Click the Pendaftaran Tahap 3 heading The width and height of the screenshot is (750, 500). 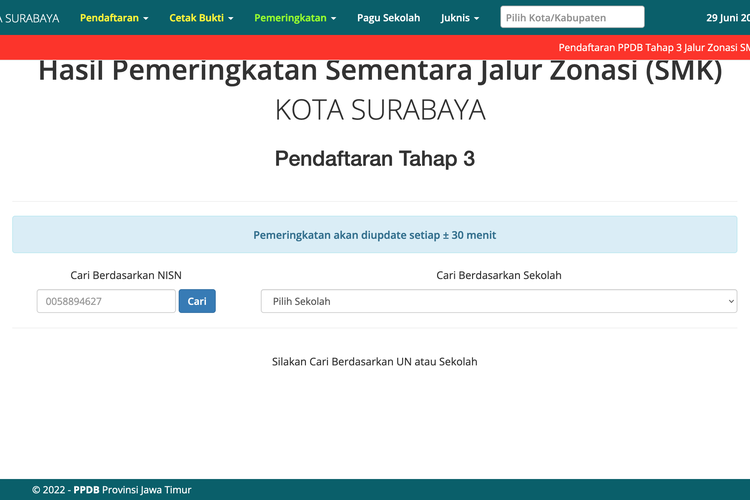374,158
